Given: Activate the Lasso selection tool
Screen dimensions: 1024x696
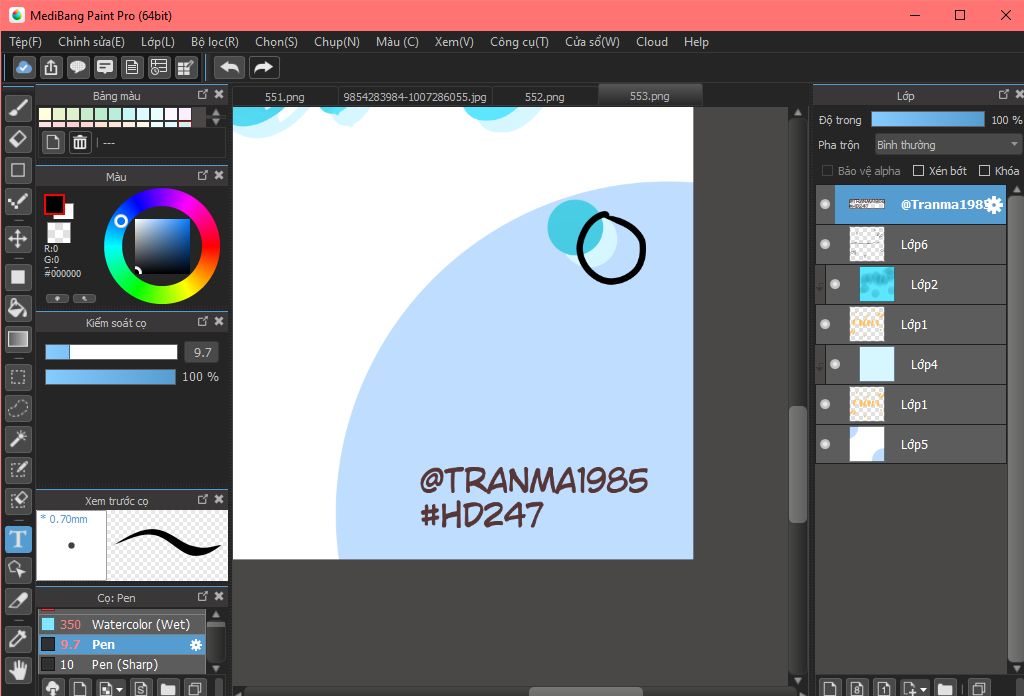Looking at the screenshot, I should 18,409.
